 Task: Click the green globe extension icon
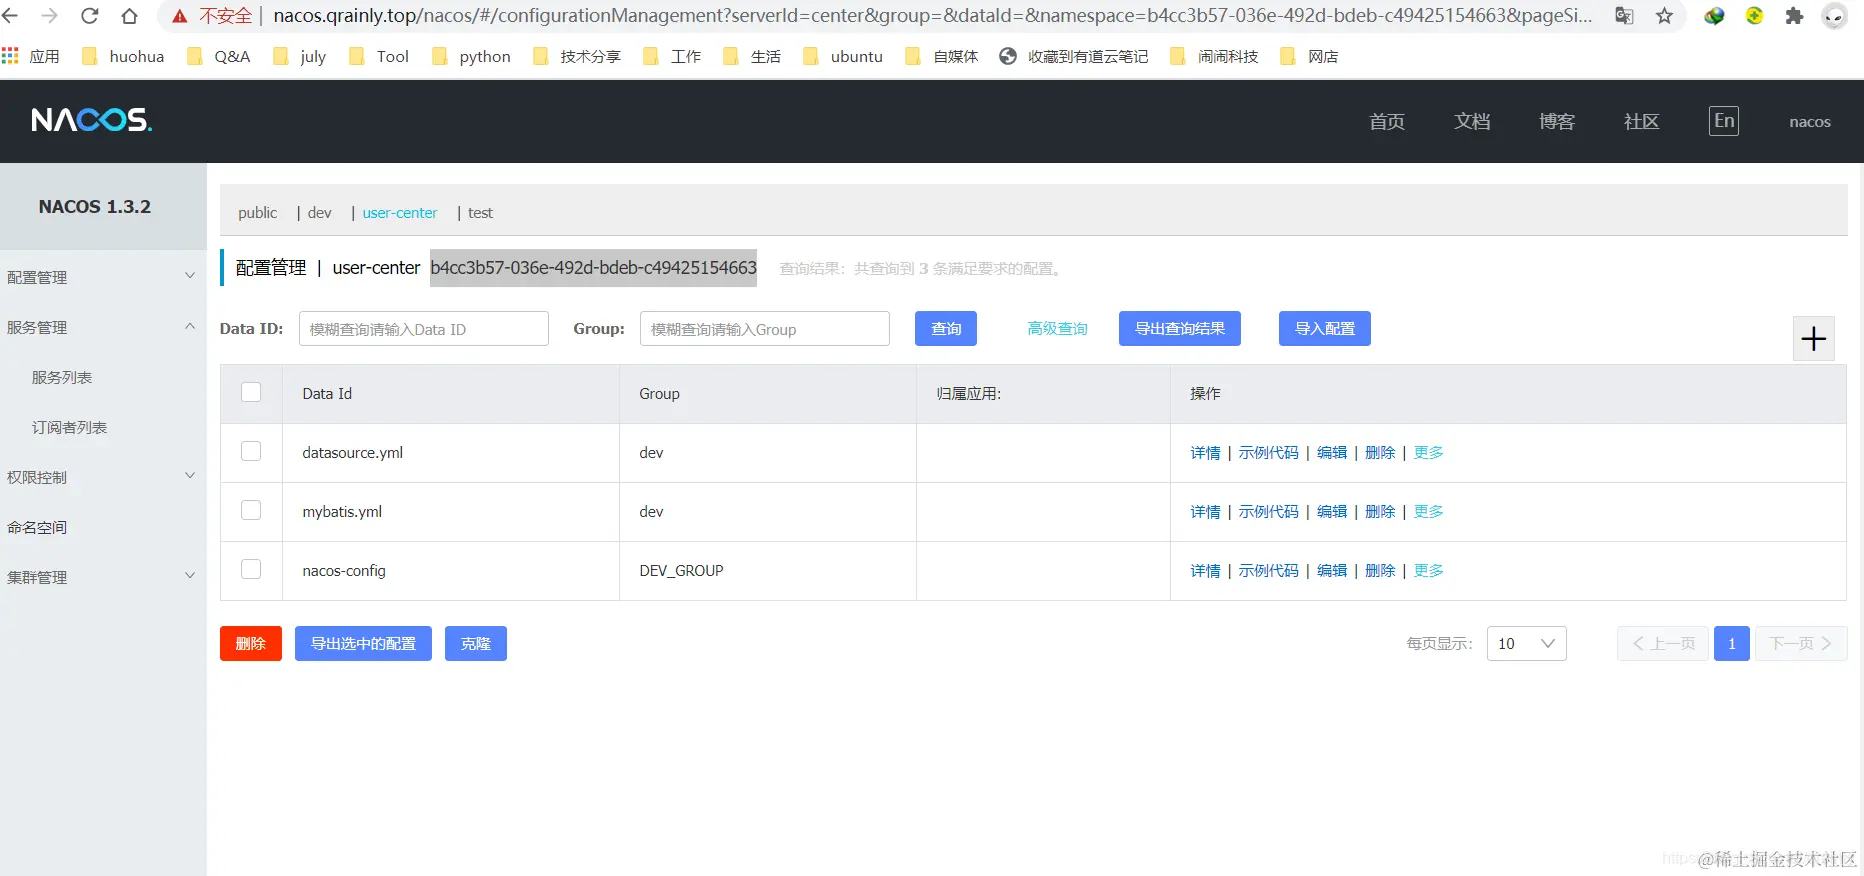(x=1714, y=16)
